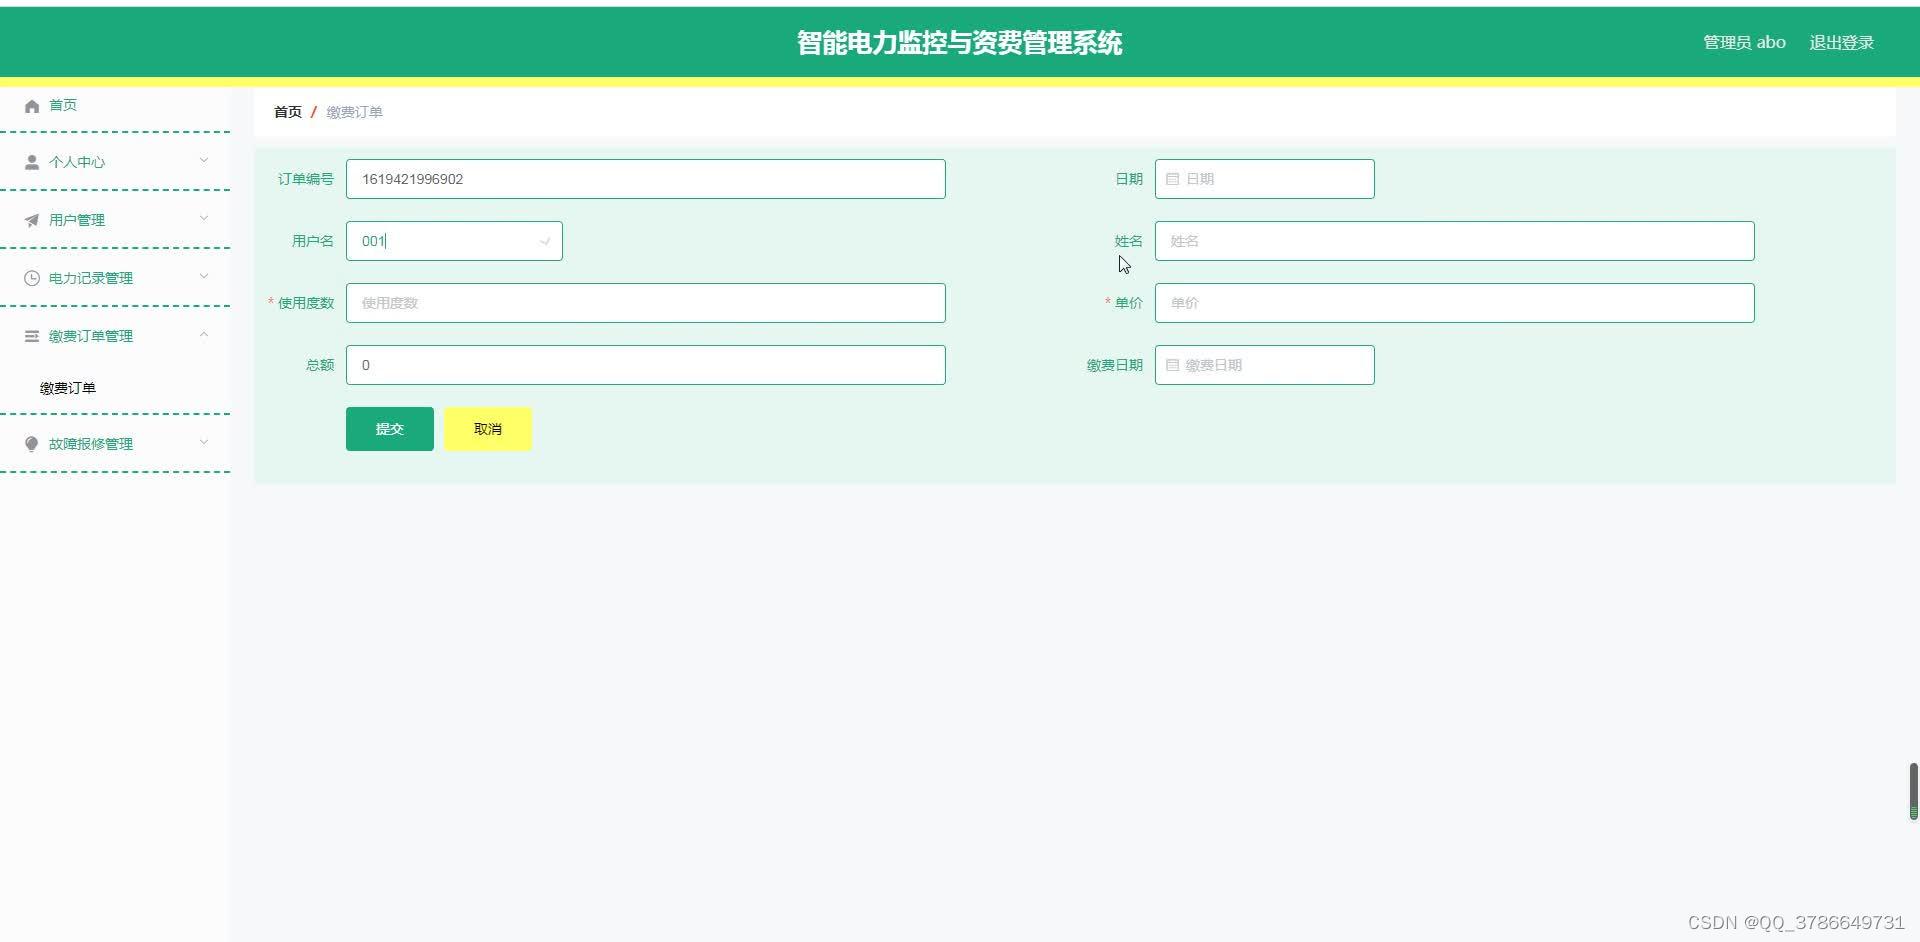The image size is (1920, 942).
Task: Click the calendar icon in 日期 field
Action: [x=1173, y=179]
